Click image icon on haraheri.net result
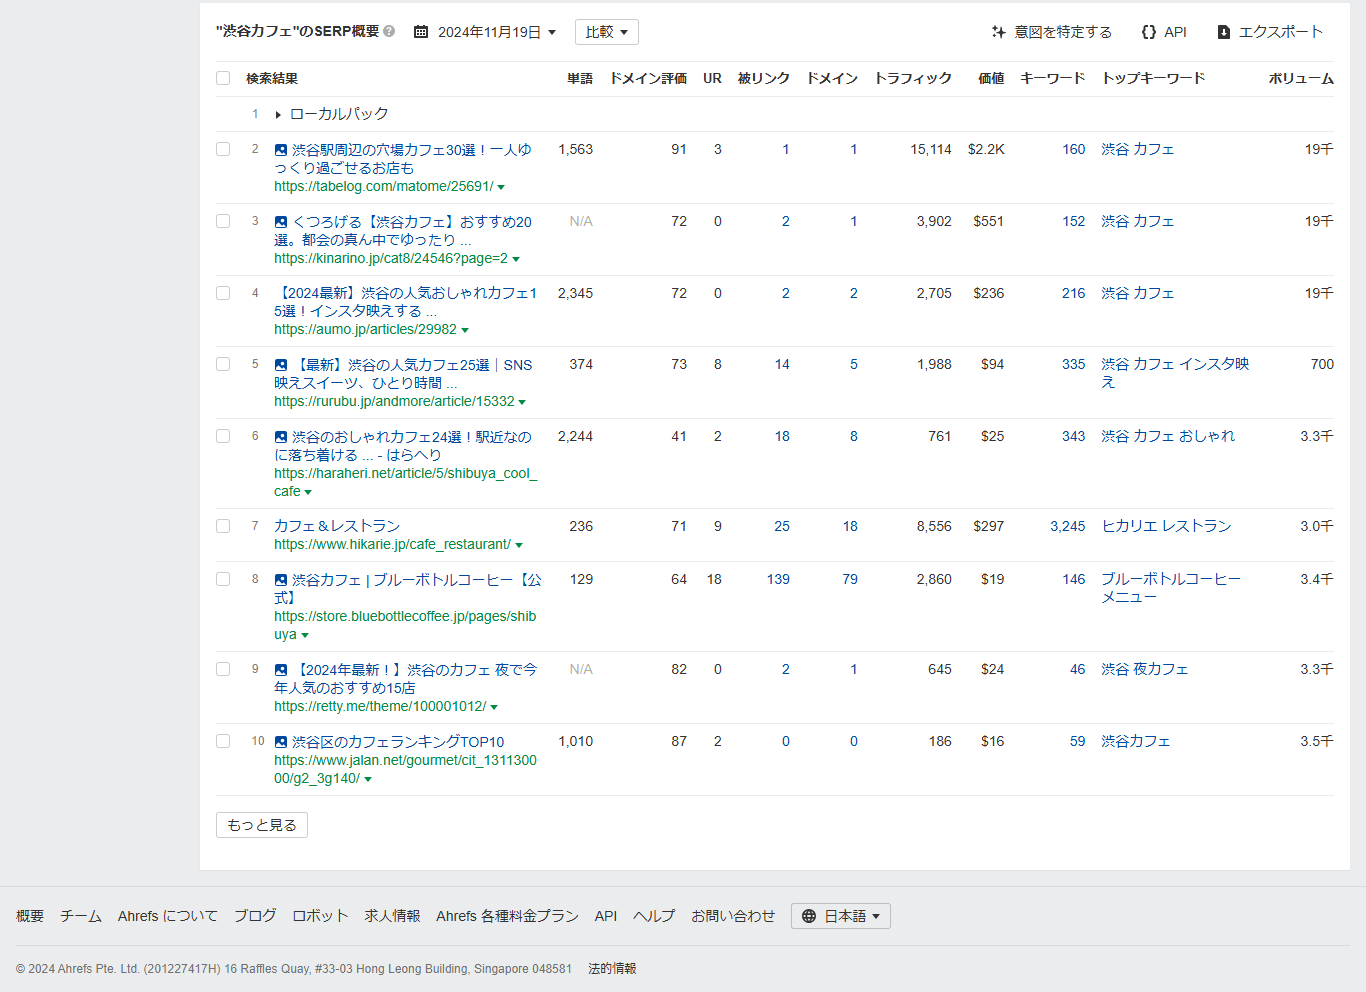1366x992 pixels. (x=281, y=437)
